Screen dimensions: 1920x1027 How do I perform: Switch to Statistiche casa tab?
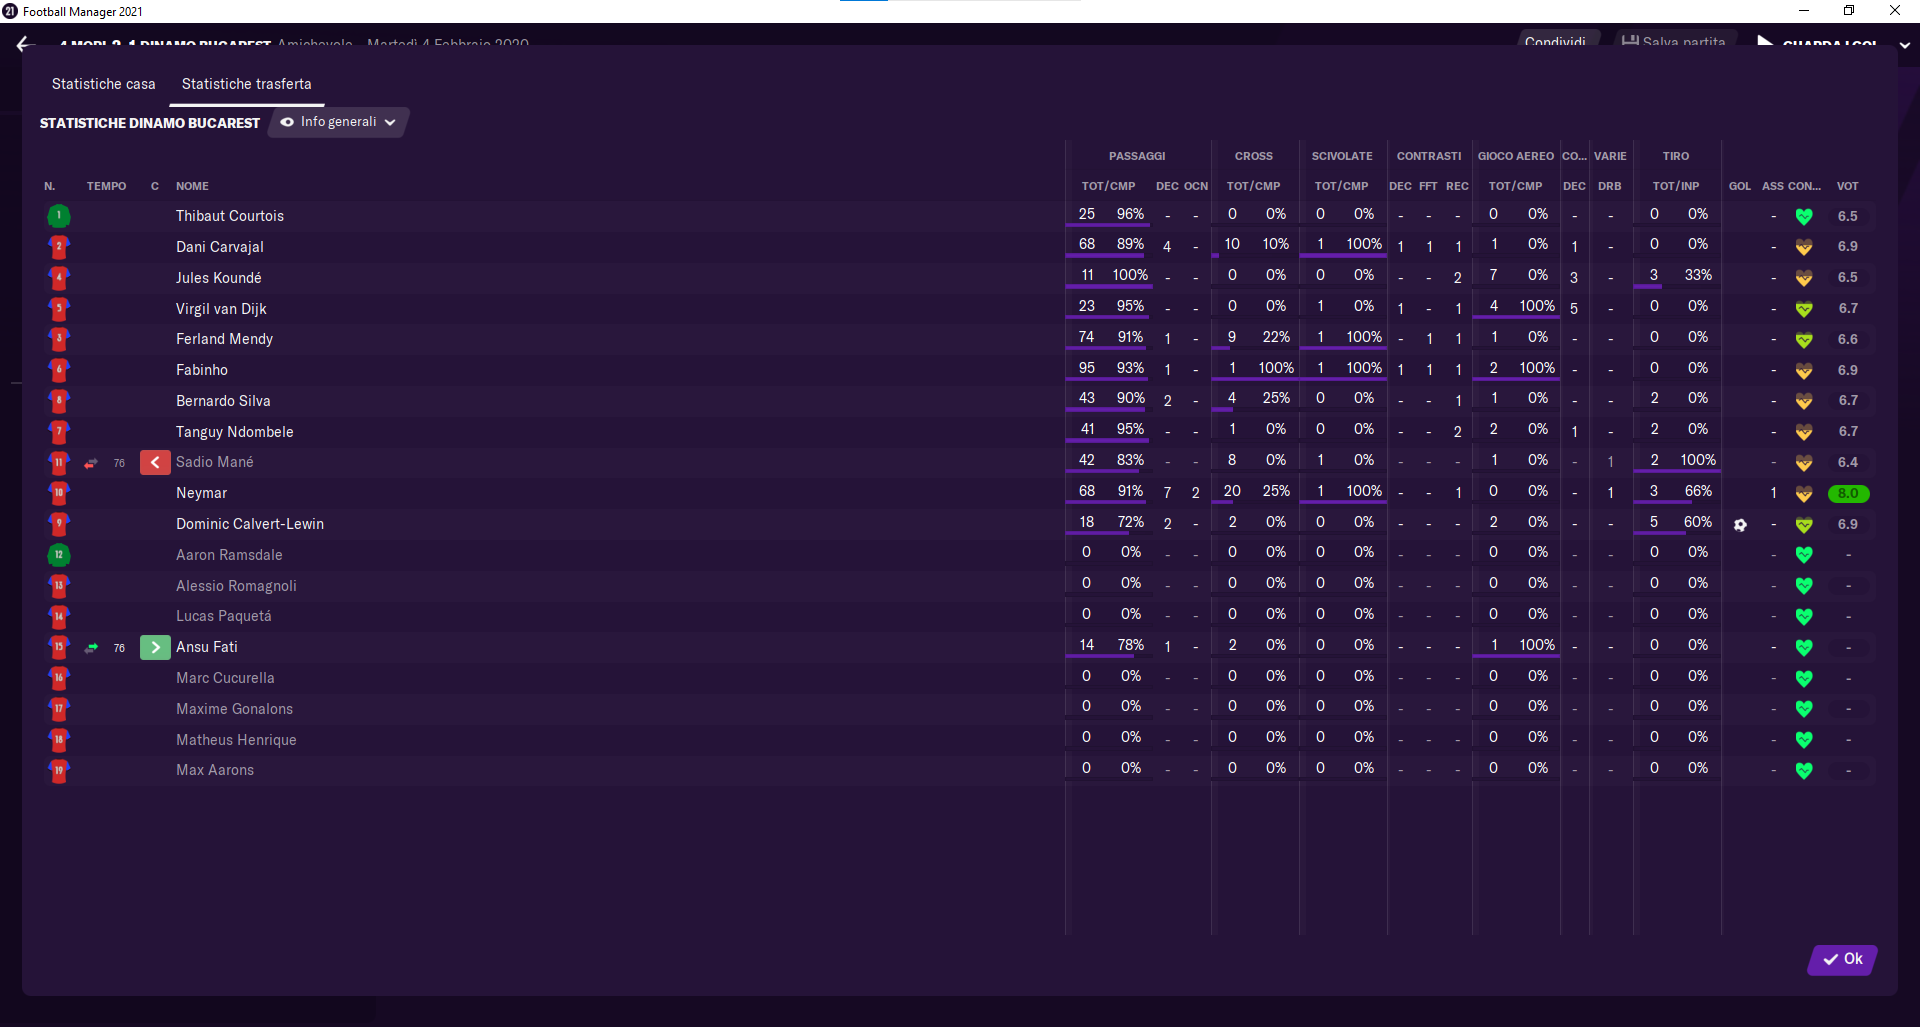(104, 84)
